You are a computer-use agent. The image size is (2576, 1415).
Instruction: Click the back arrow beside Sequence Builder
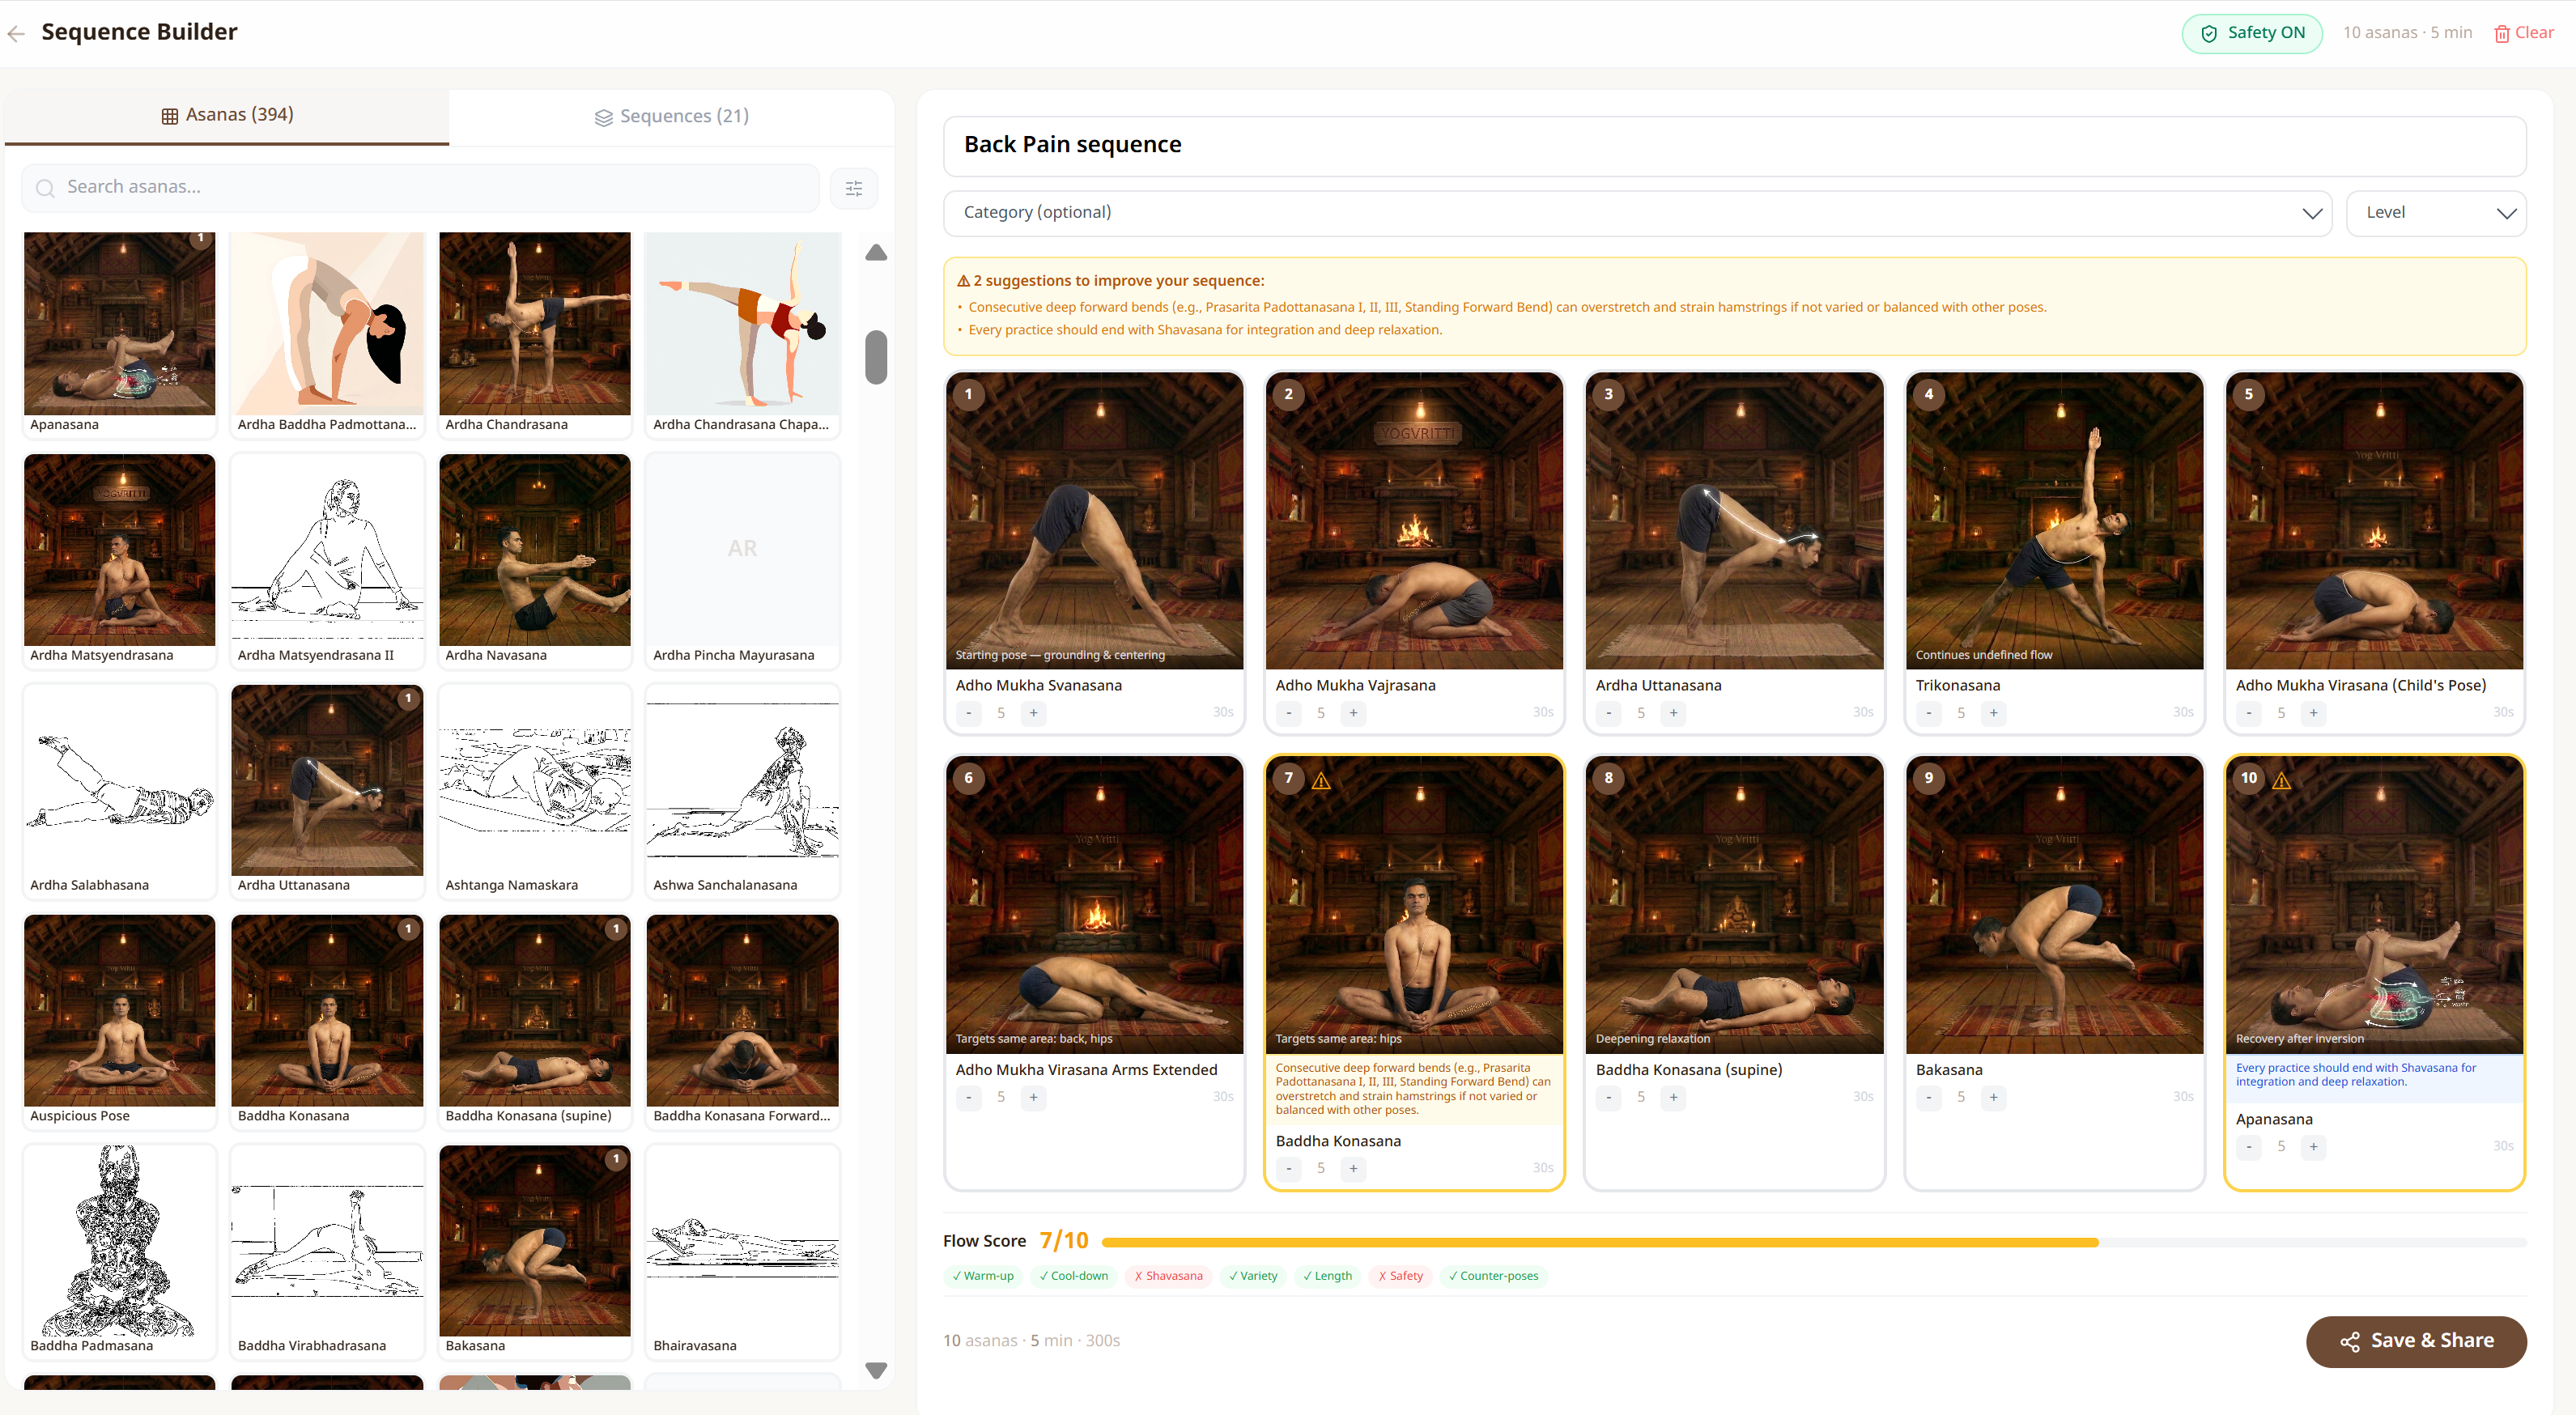(16, 33)
